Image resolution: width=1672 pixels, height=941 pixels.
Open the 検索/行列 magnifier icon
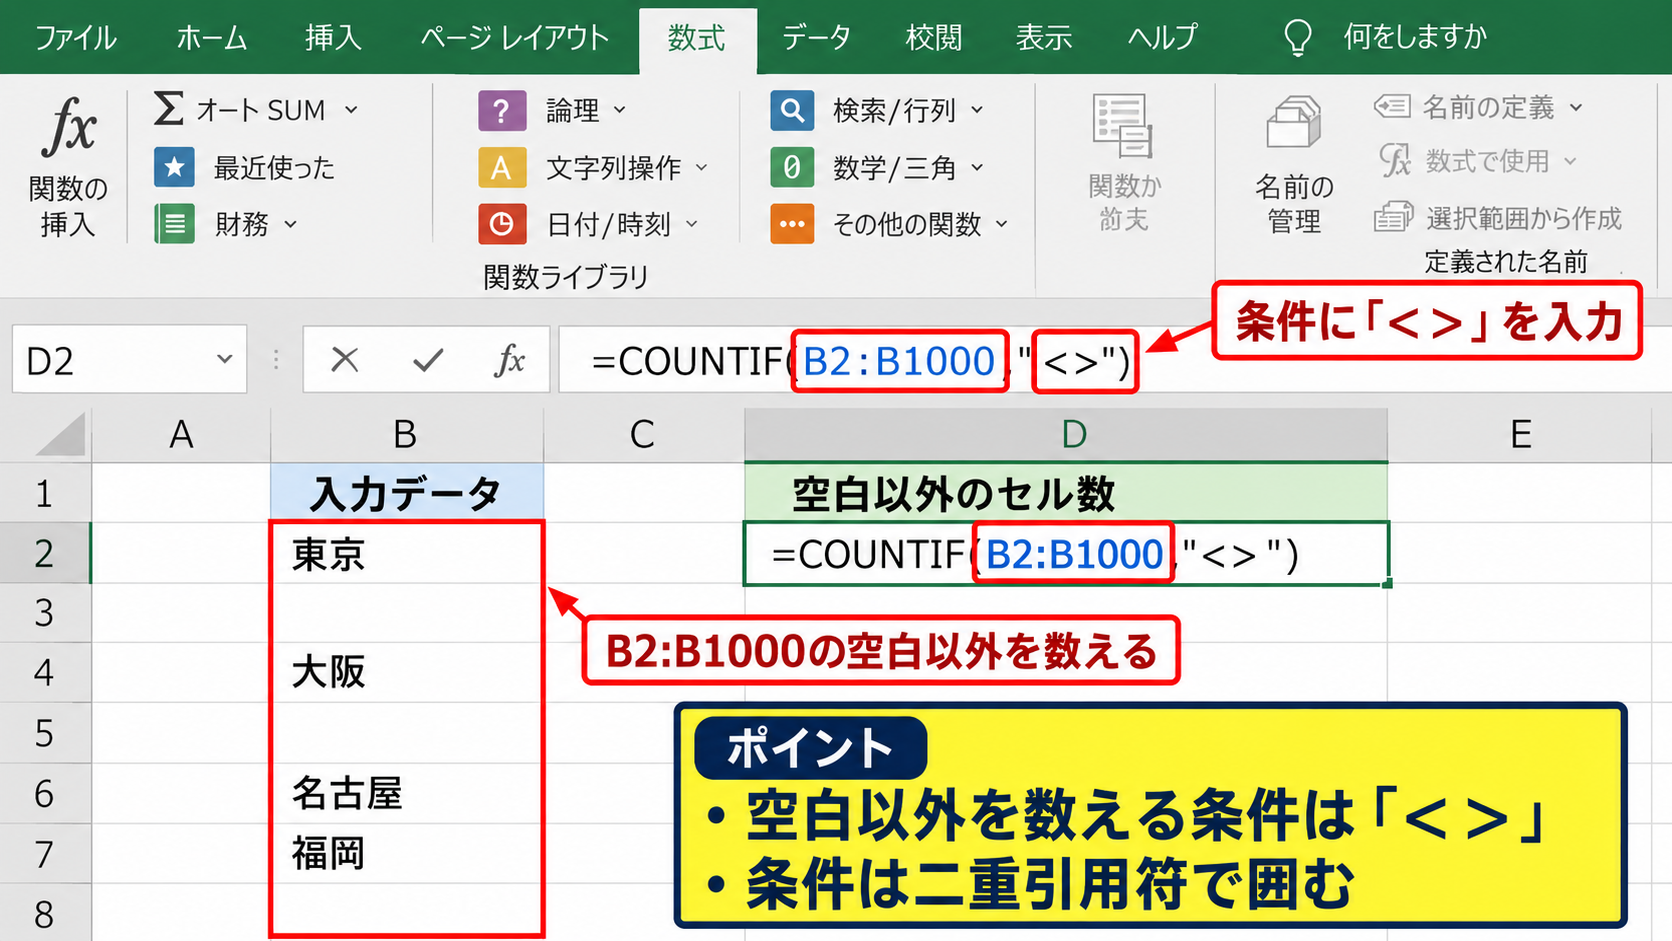(792, 110)
